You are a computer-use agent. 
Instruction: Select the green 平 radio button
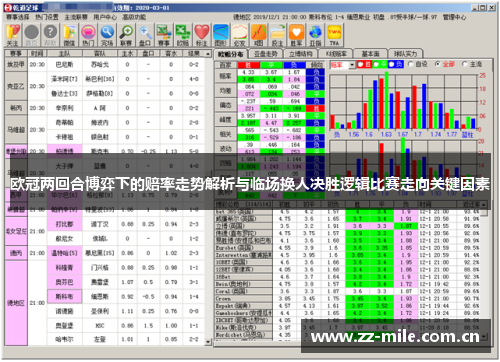pyautogui.click(x=376, y=64)
